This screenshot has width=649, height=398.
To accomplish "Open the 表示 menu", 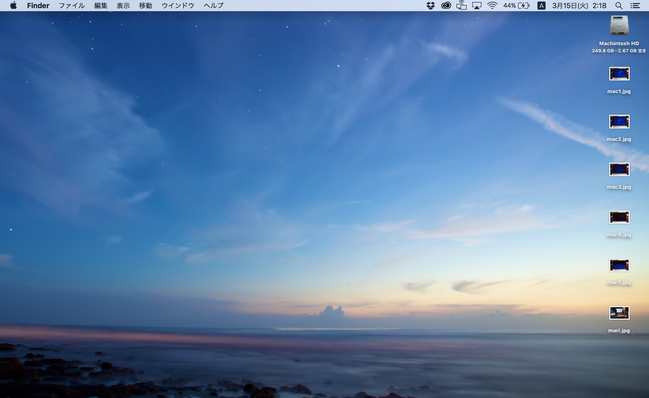I will pyautogui.click(x=123, y=5).
